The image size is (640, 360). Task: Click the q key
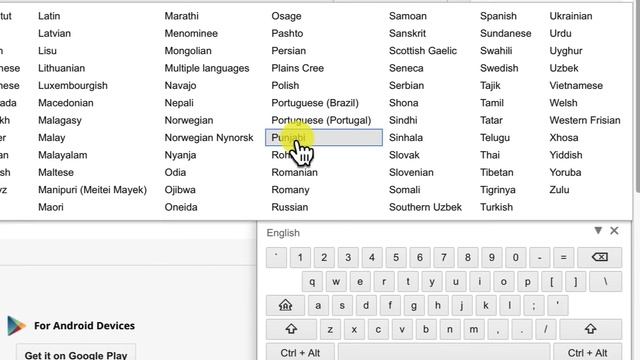[312, 282]
